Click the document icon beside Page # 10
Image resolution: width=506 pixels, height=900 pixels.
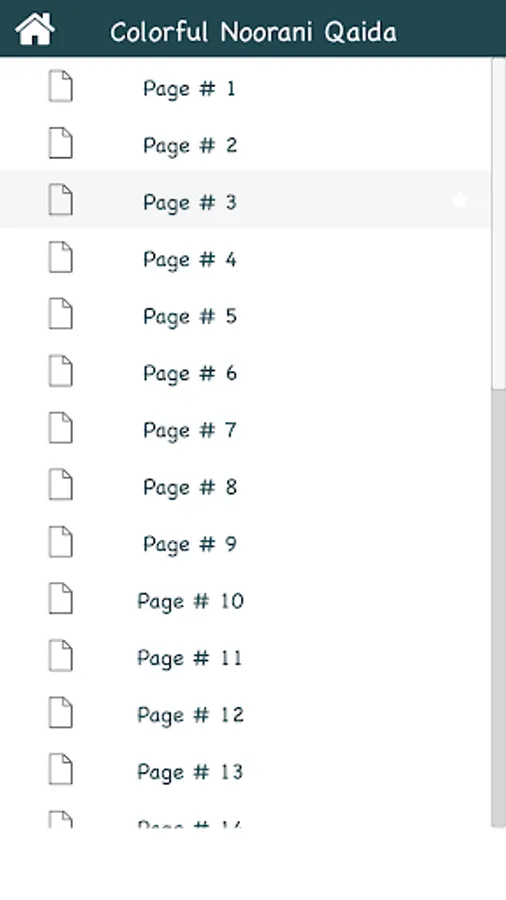click(x=61, y=599)
